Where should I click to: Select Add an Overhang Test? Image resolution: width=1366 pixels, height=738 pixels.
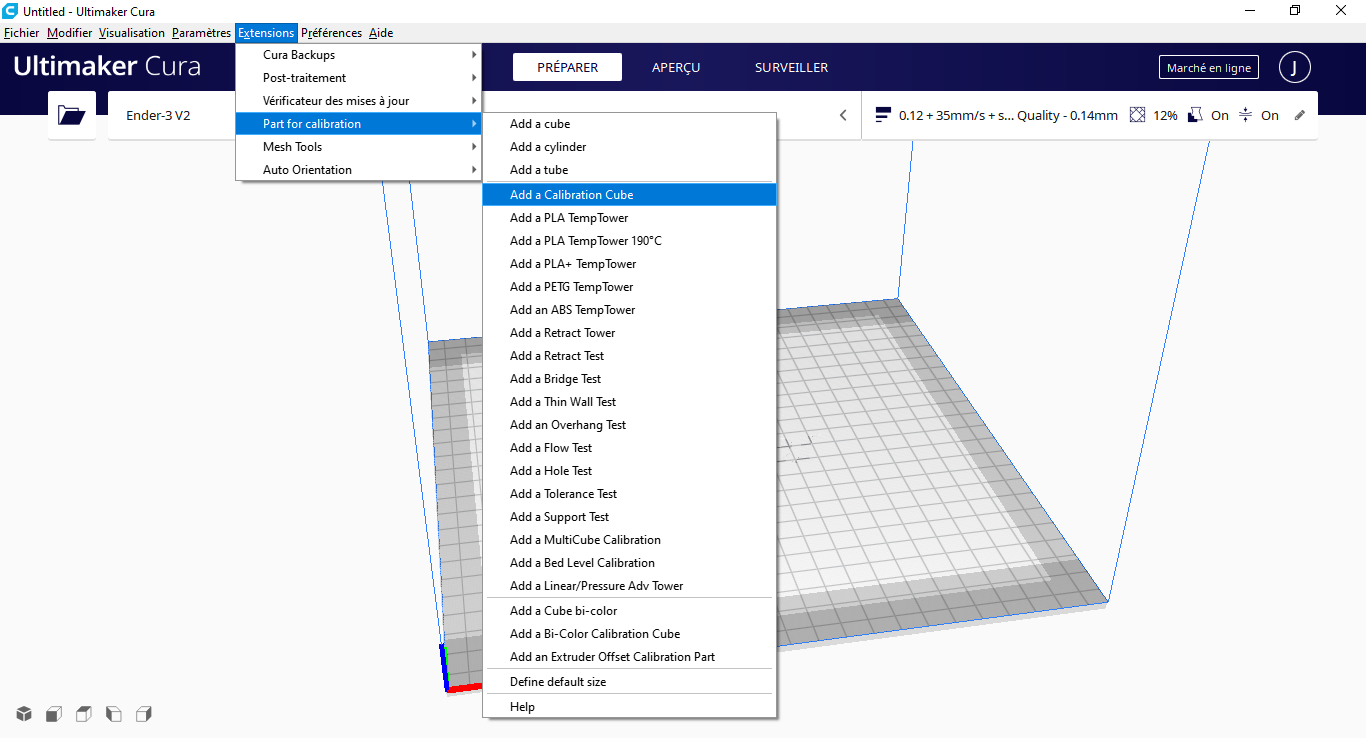tap(629, 425)
